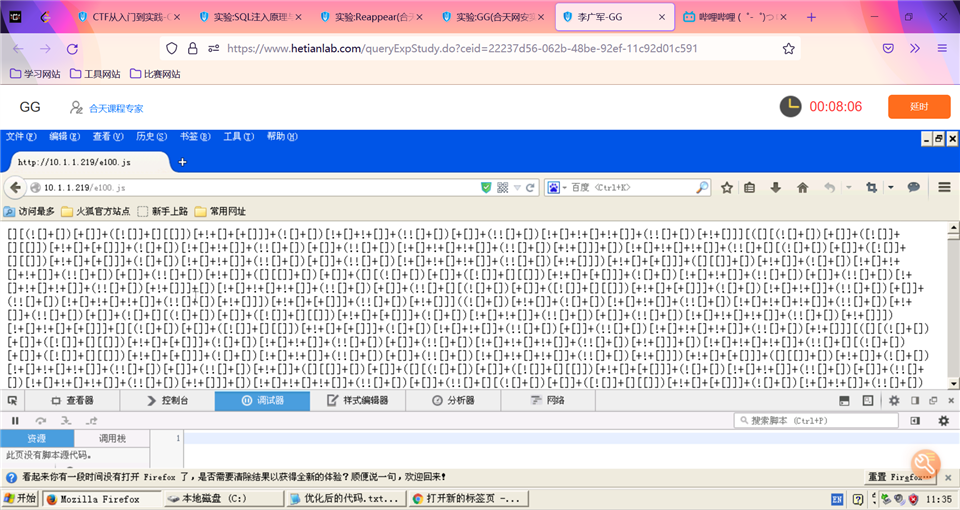Switch to the 控制台 console devtools tab

pyautogui.click(x=168, y=400)
